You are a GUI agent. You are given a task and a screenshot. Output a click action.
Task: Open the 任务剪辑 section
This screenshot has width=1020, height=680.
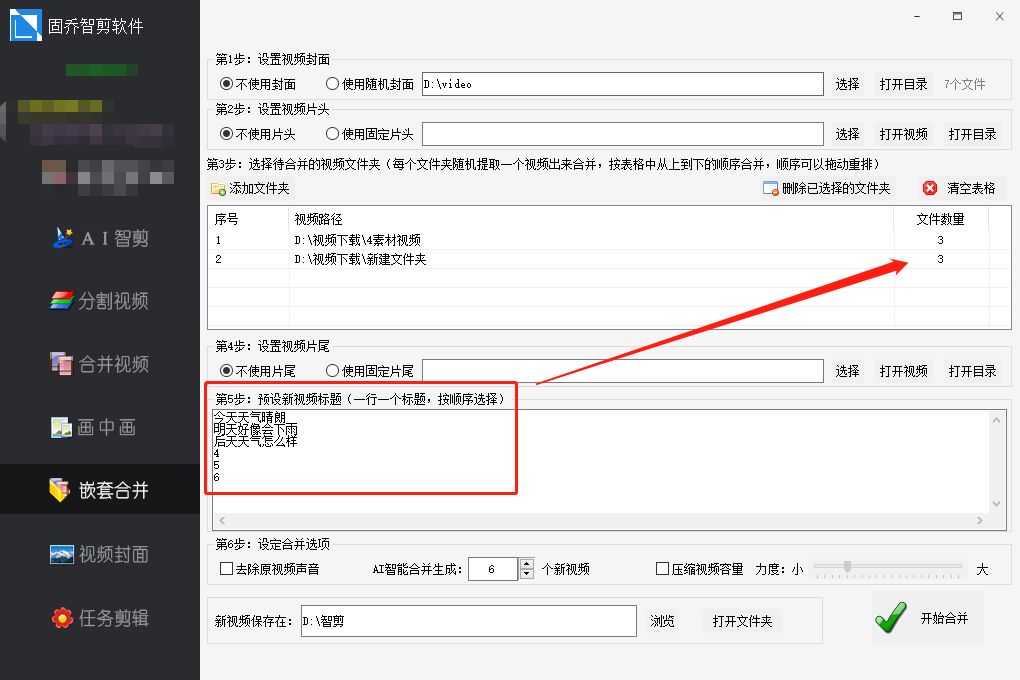pyautogui.click(x=101, y=617)
